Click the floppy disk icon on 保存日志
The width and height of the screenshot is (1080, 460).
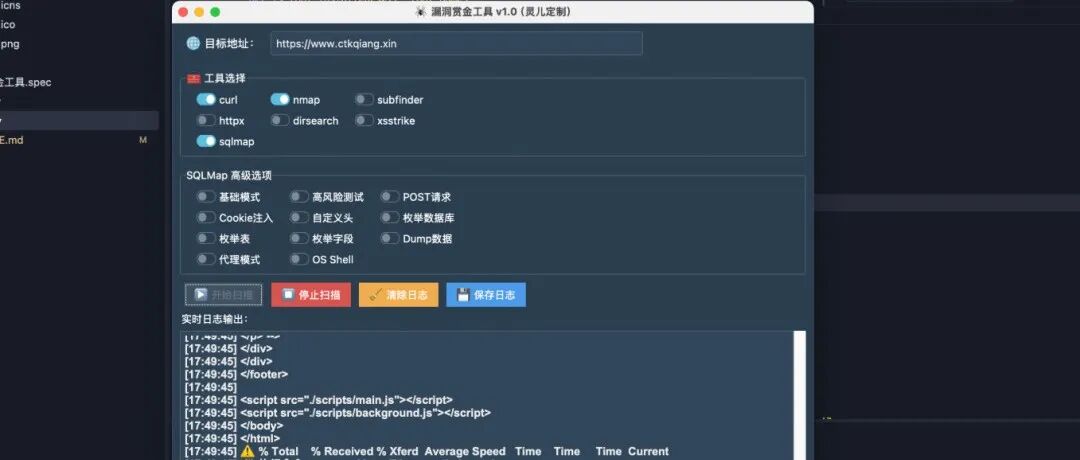point(464,295)
